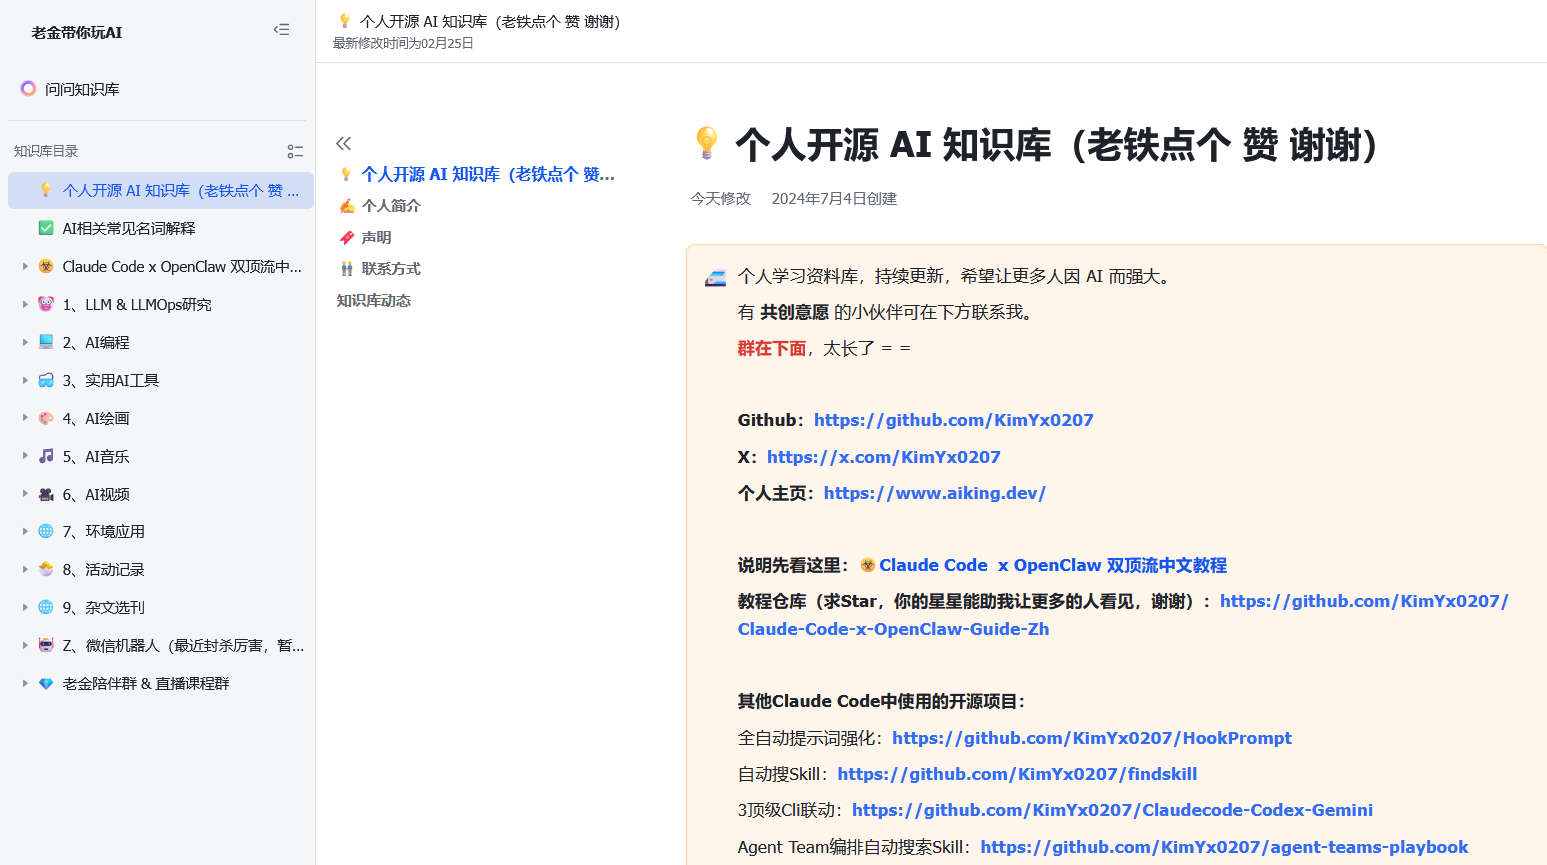Collapse the outline panel with double chevron
Image resolution: width=1547 pixels, height=865 pixels.
[344, 143]
